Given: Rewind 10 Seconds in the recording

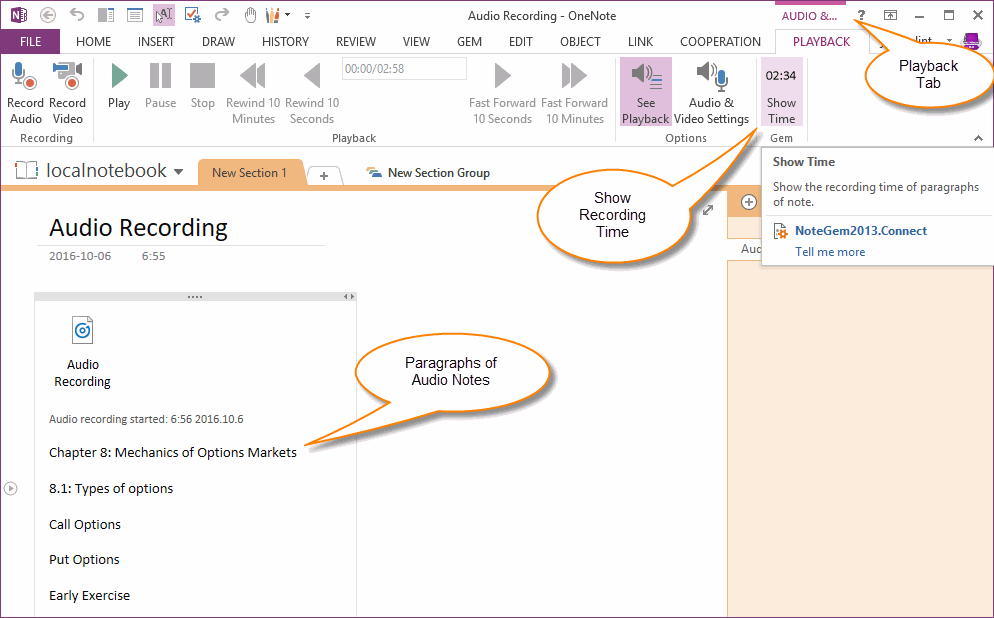Looking at the screenshot, I should click(312, 93).
